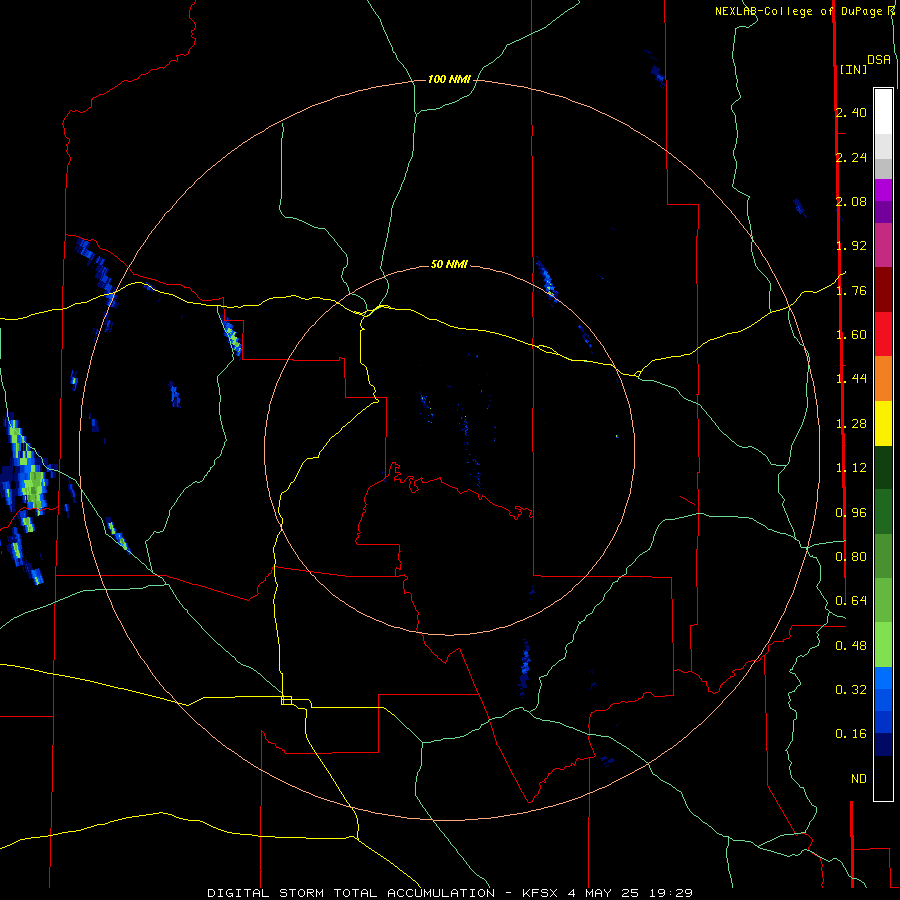
Task: Click the '100 NMI' range ring label
Action: tap(449, 79)
